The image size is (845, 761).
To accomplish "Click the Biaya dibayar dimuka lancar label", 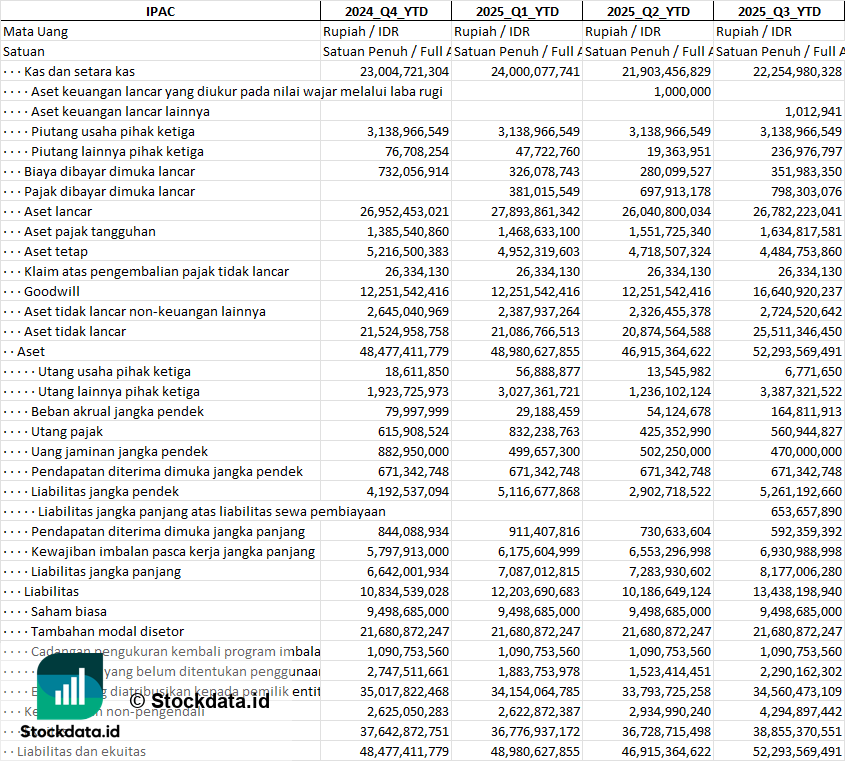I will point(110,171).
